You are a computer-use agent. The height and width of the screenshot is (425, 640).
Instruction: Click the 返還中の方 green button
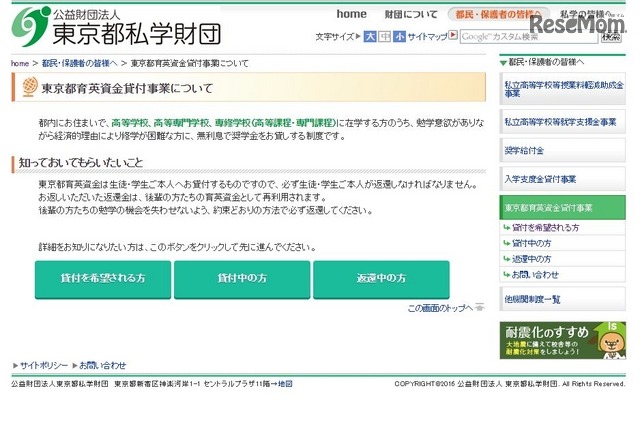point(381,278)
